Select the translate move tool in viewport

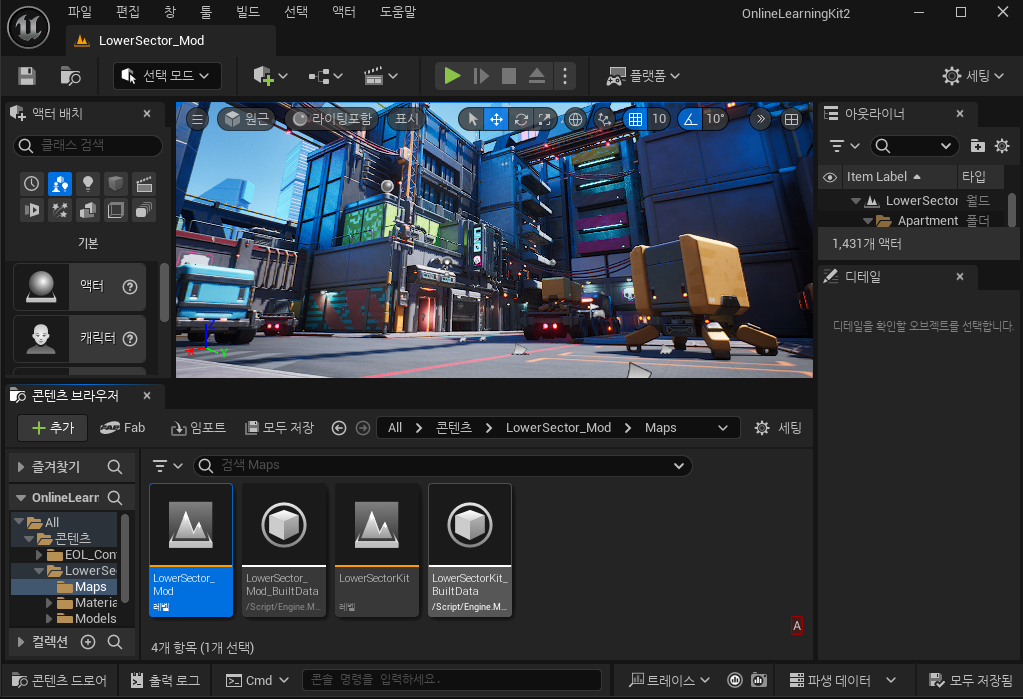(x=497, y=119)
